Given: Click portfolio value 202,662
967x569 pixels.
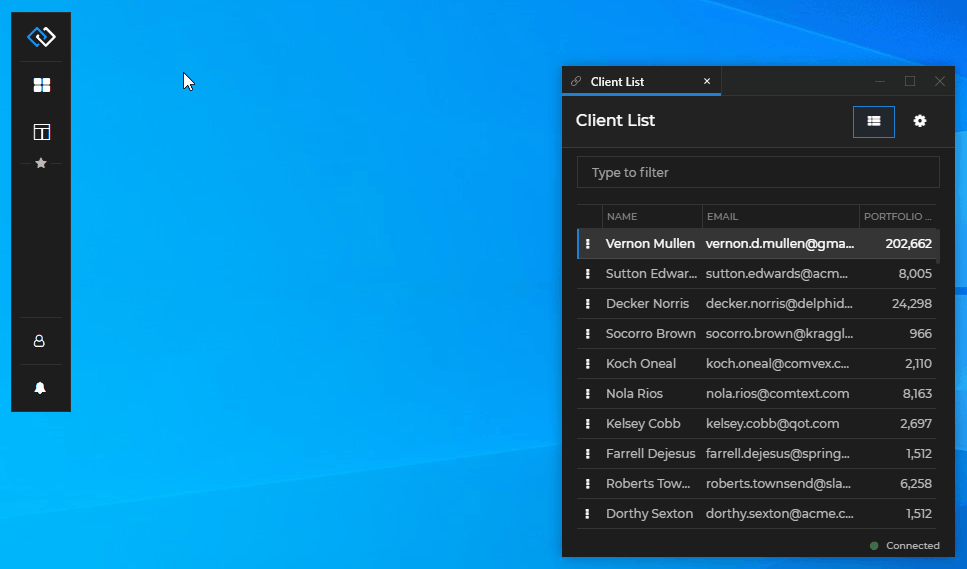Looking at the screenshot, I should click(908, 244).
